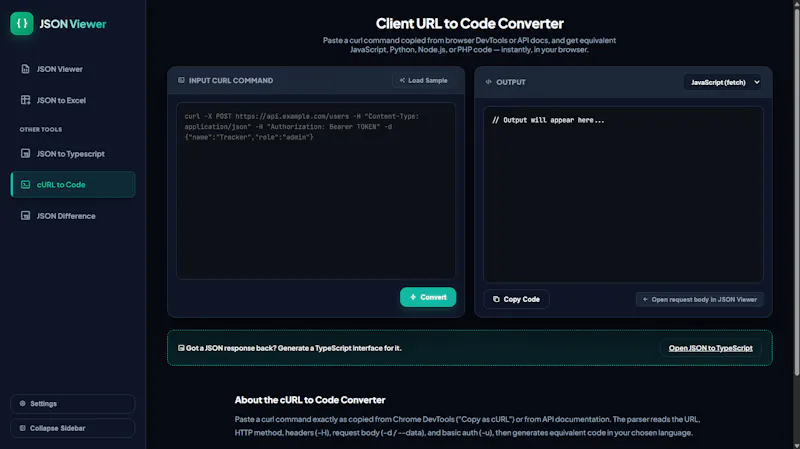Click the JSON Viewer document icon
This screenshot has height=449, width=800.
[x=26, y=69]
